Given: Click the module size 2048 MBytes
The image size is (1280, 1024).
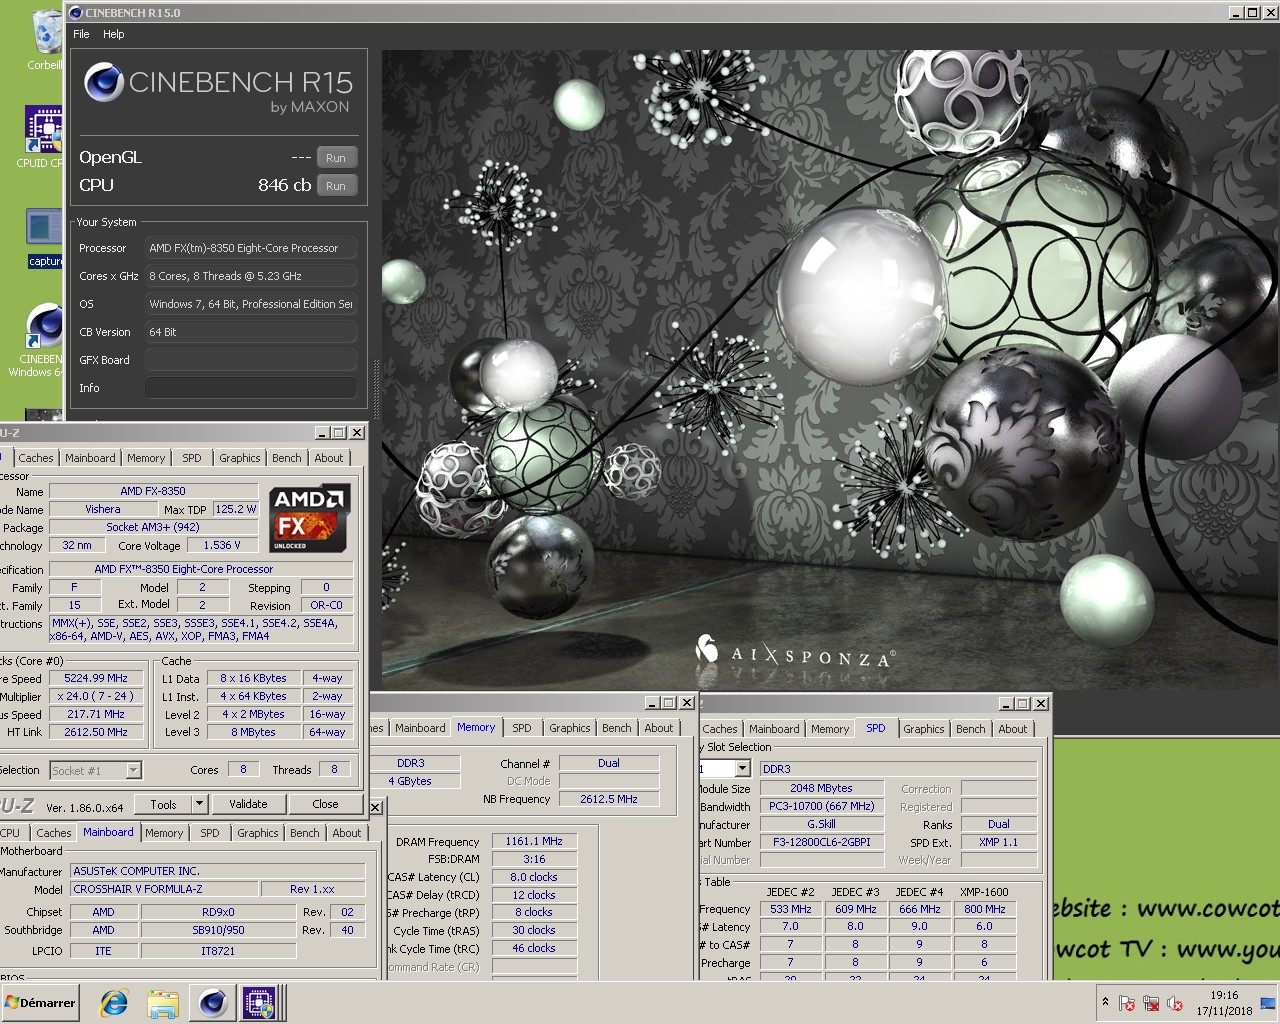Looking at the screenshot, I should [x=821, y=788].
